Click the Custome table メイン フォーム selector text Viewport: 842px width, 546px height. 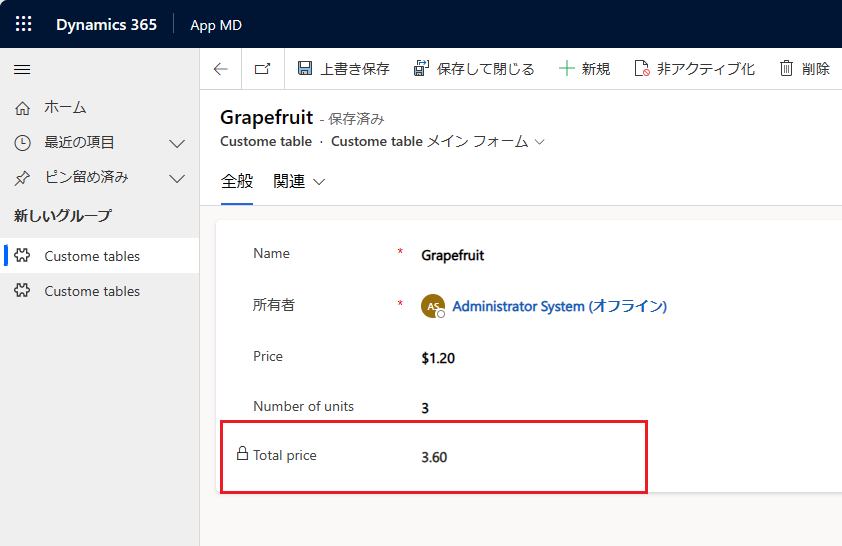(430, 141)
